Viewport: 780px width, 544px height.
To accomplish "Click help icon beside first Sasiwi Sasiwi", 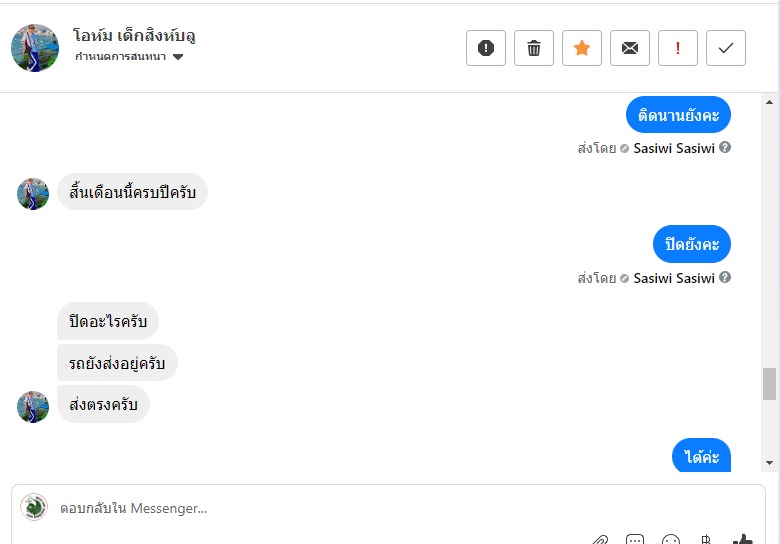I will click(725, 147).
